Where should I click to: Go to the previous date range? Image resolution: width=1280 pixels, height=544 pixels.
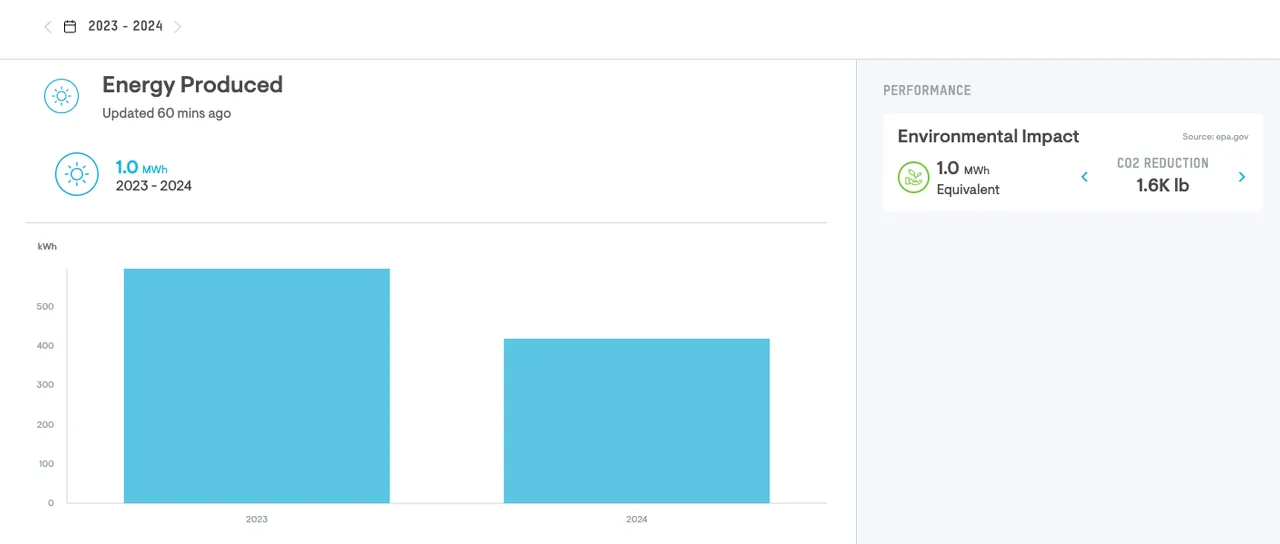[x=47, y=27]
